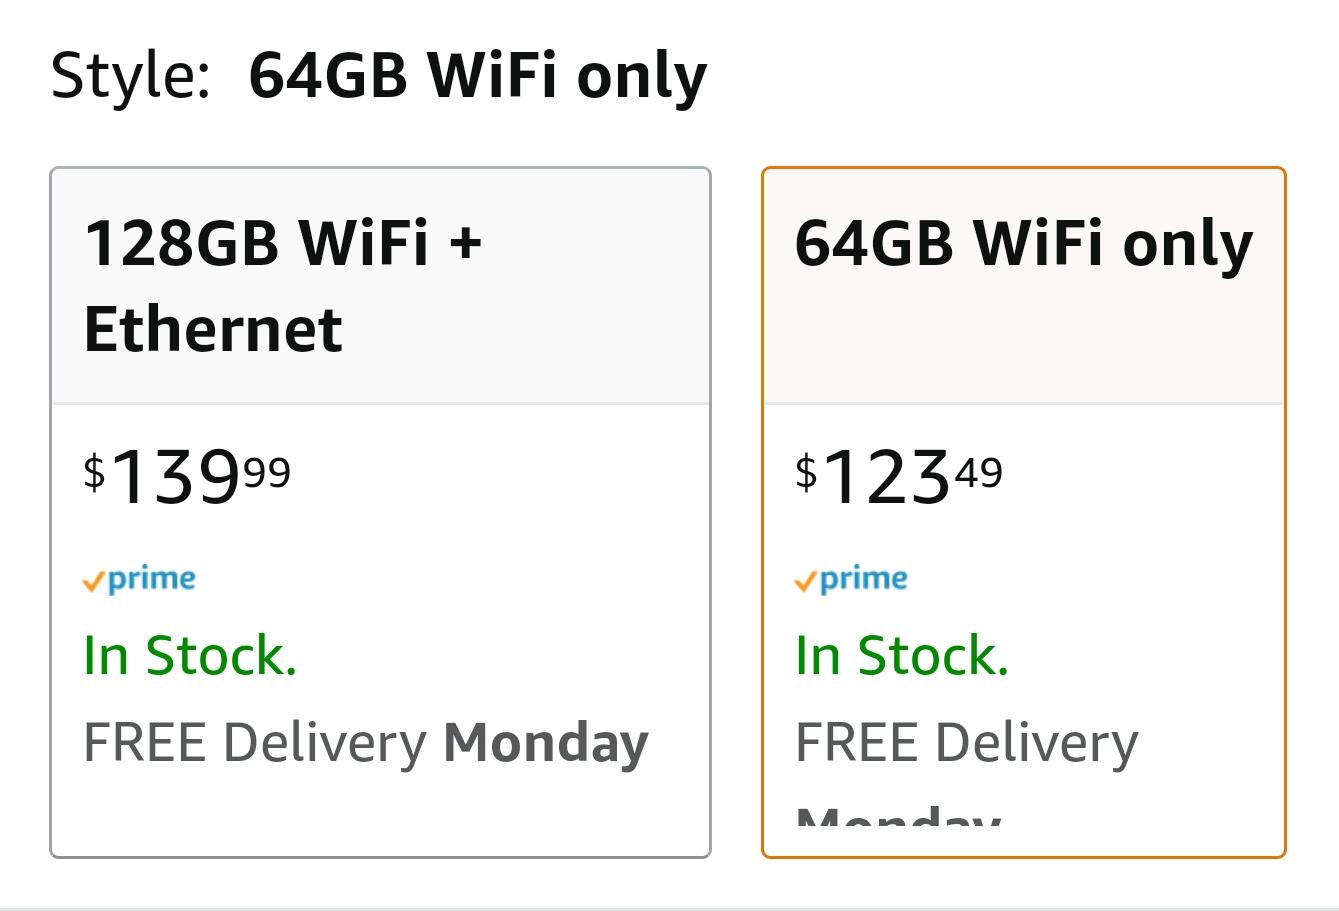
Task: Click FREE Delivery text in the 128GB card
Action: pos(255,743)
